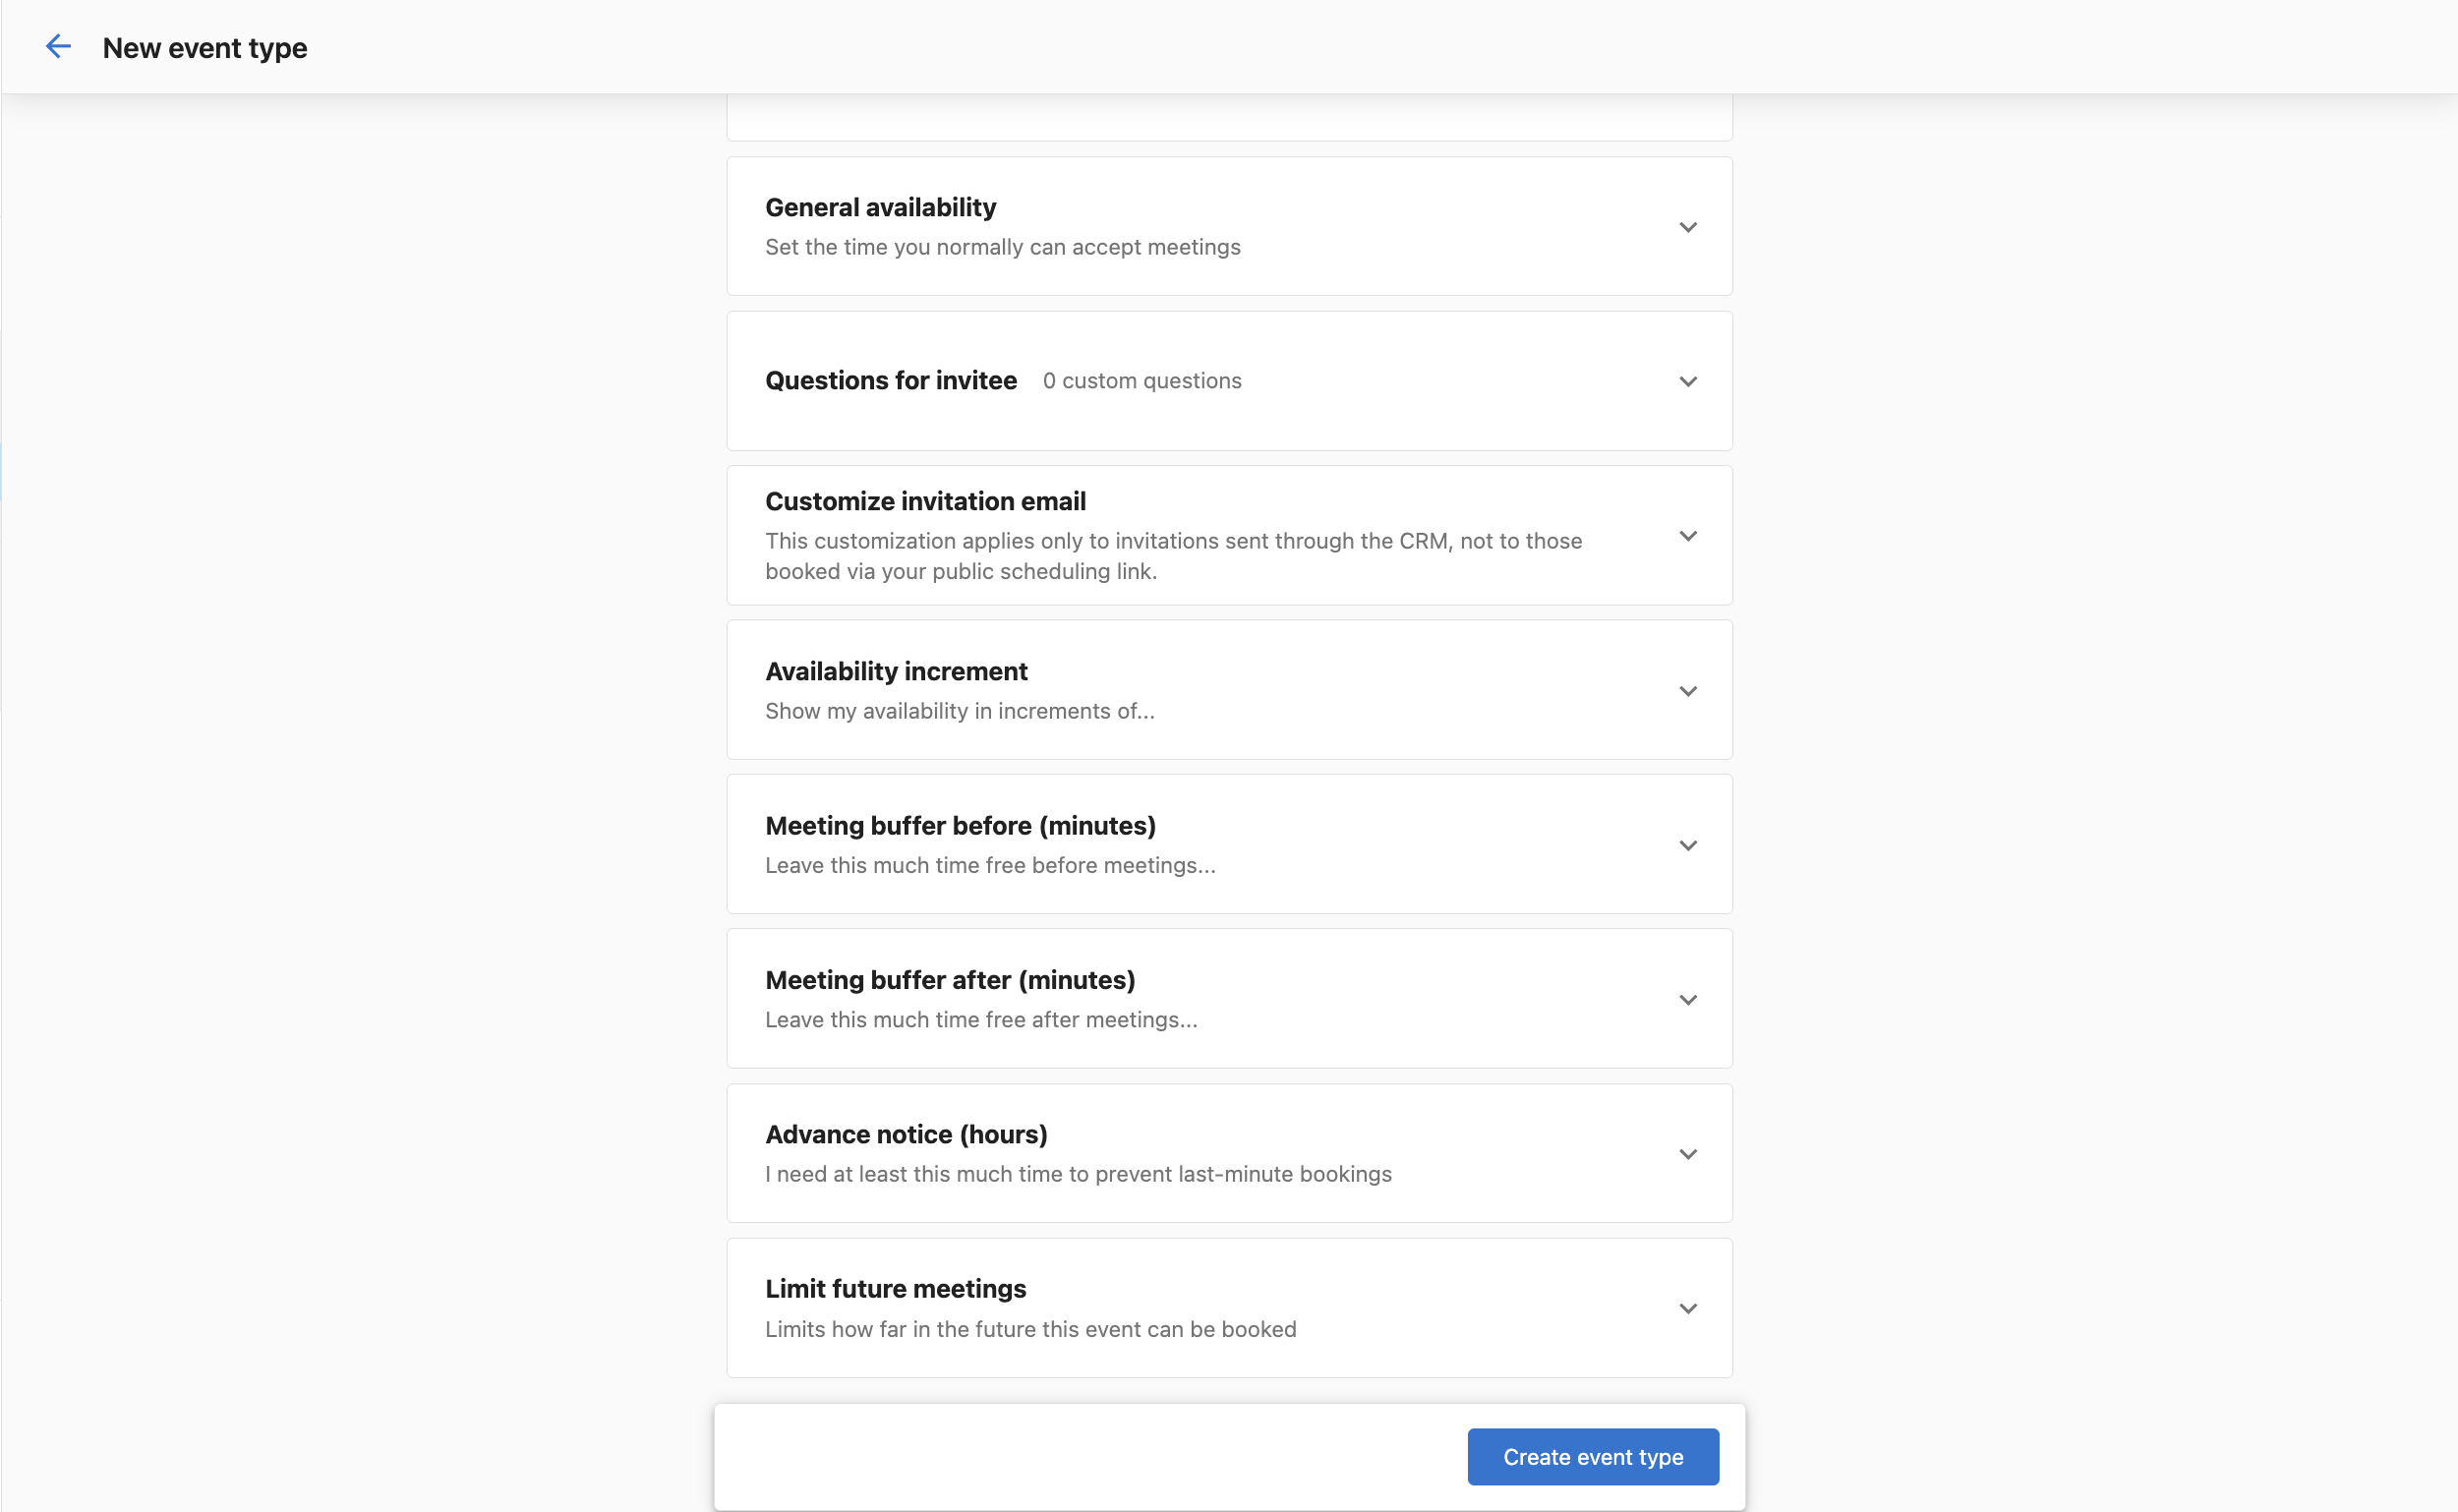Expand General availability chevron
This screenshot has width=2458, height=1512.
pyautogui.click(x=1687, y=227)
